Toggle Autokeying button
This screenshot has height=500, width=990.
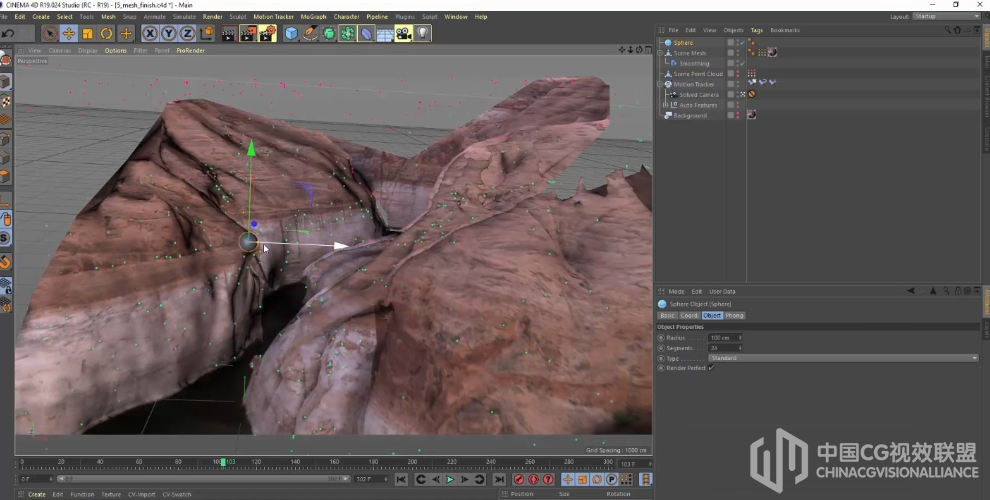pos(534,480)
